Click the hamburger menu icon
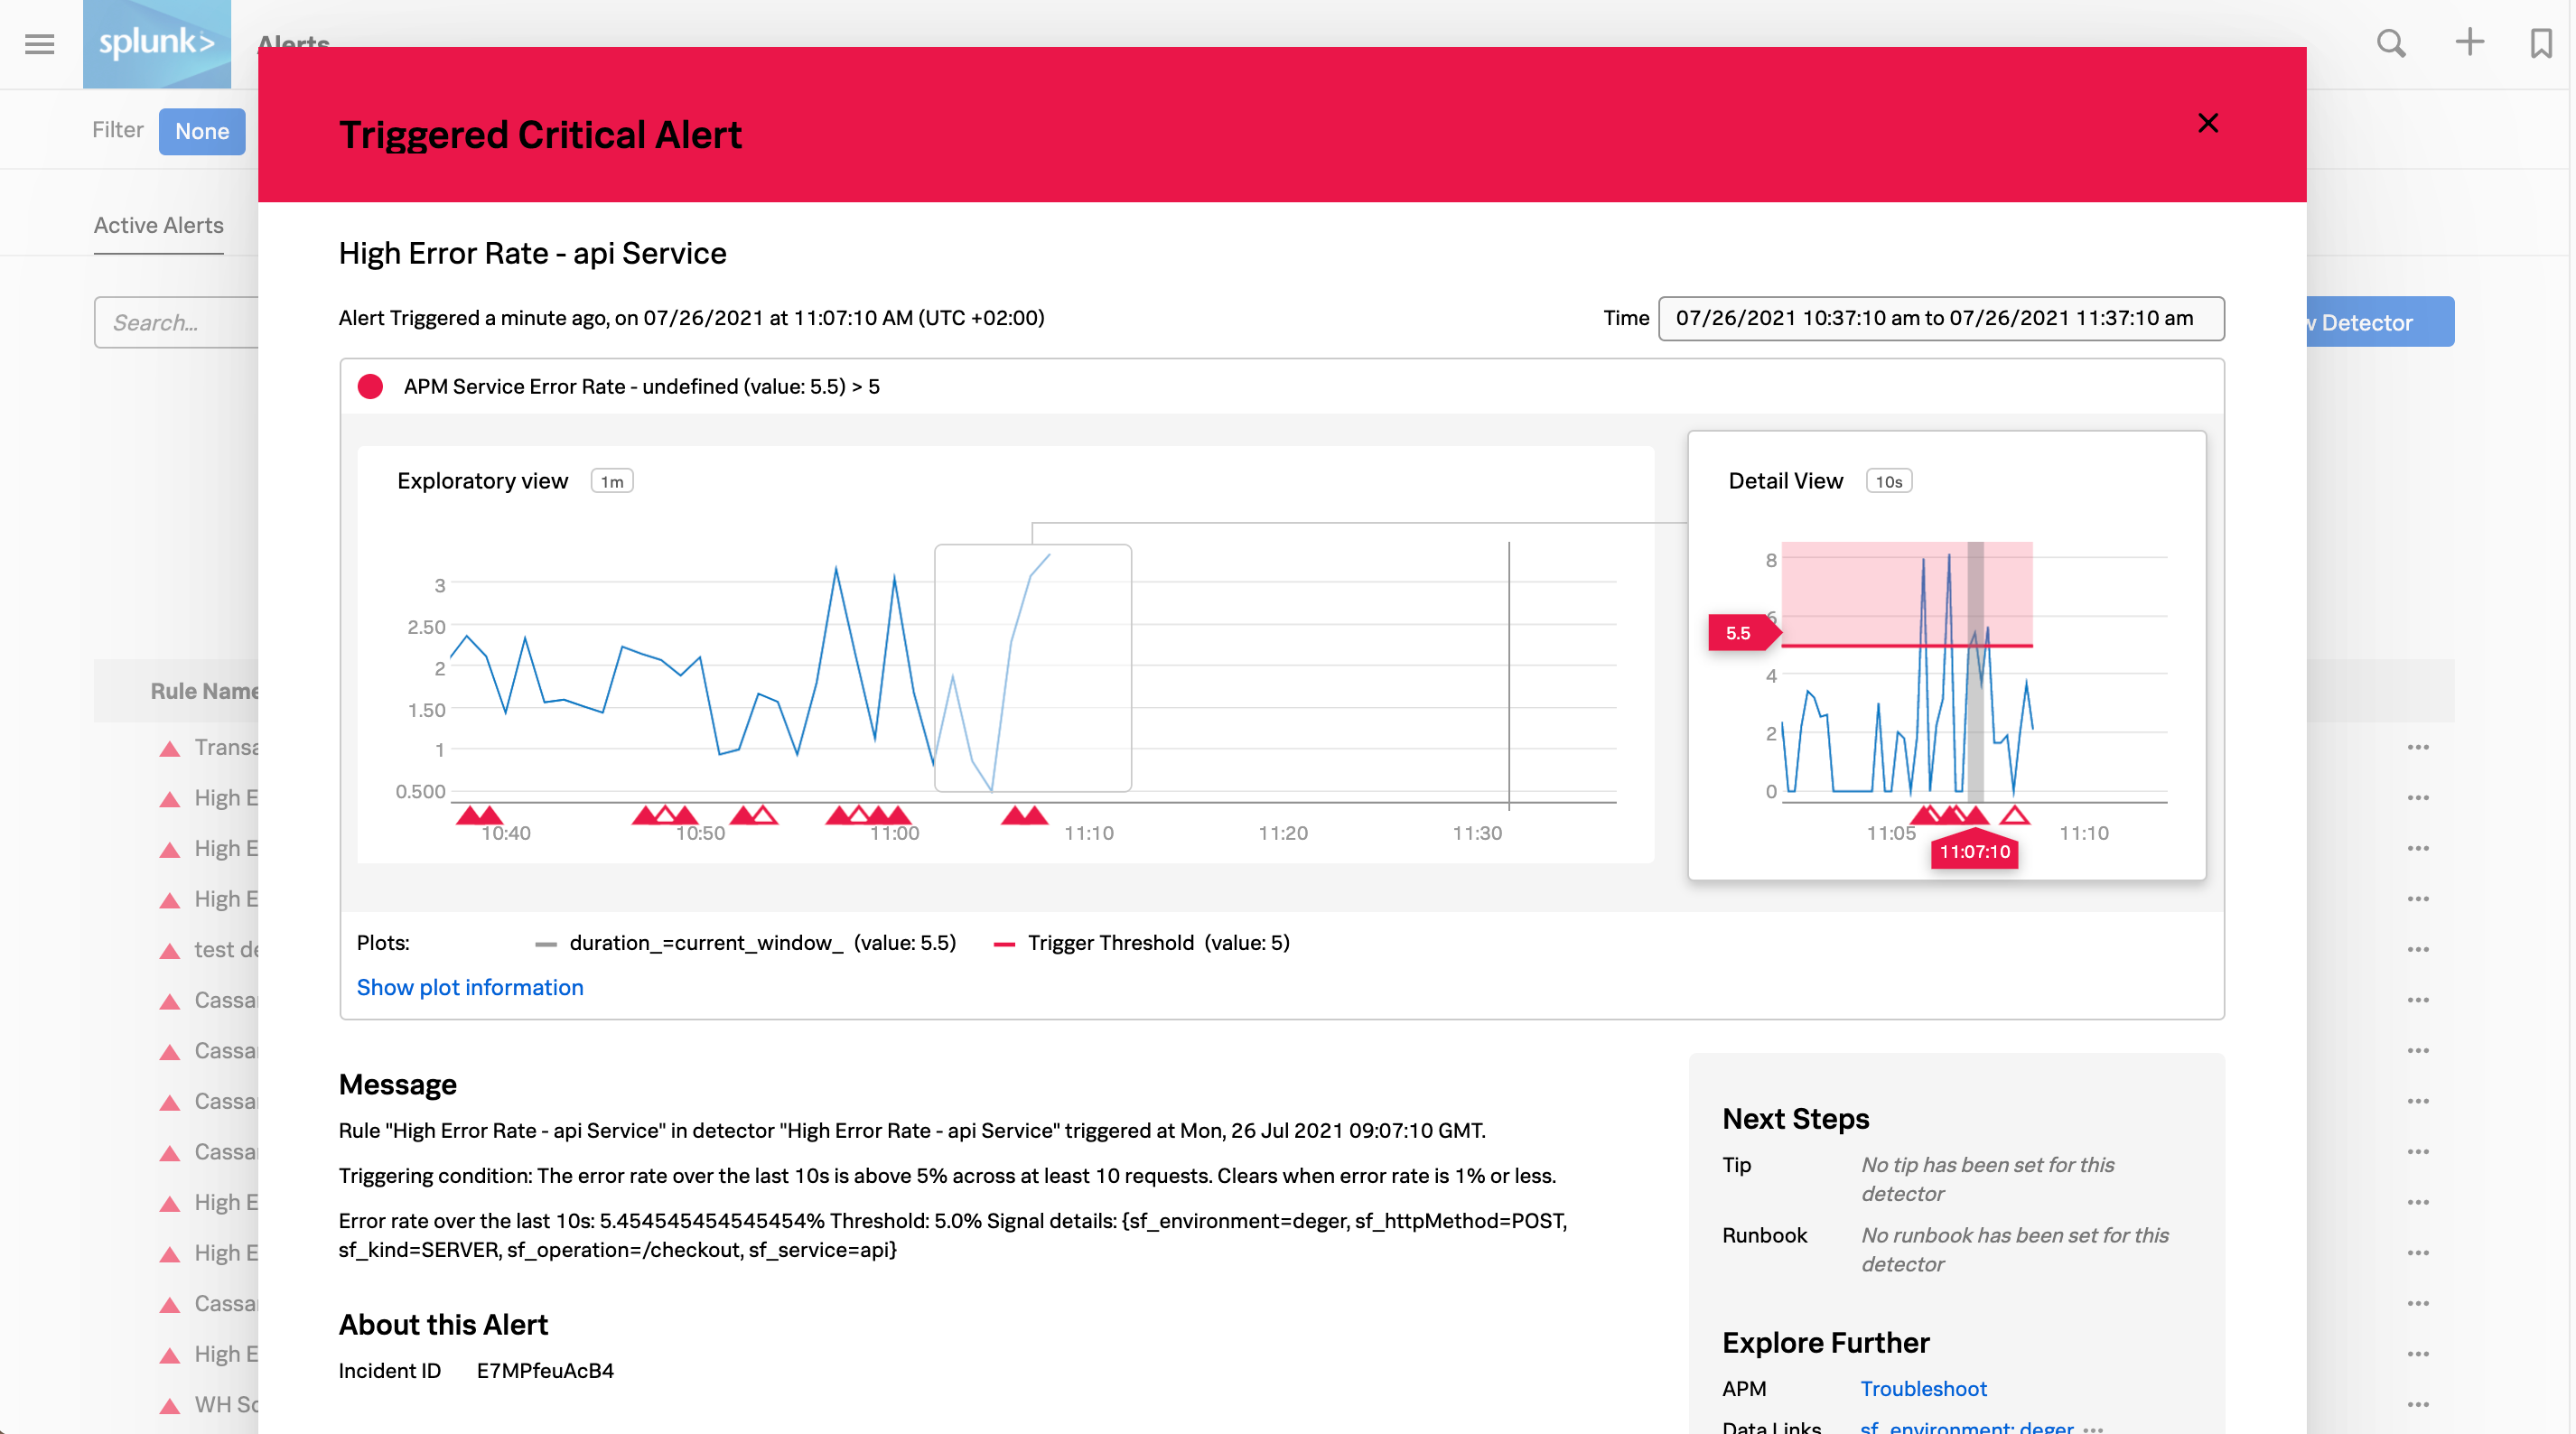Screen dimensions: 2576x1434 (41, 41)
